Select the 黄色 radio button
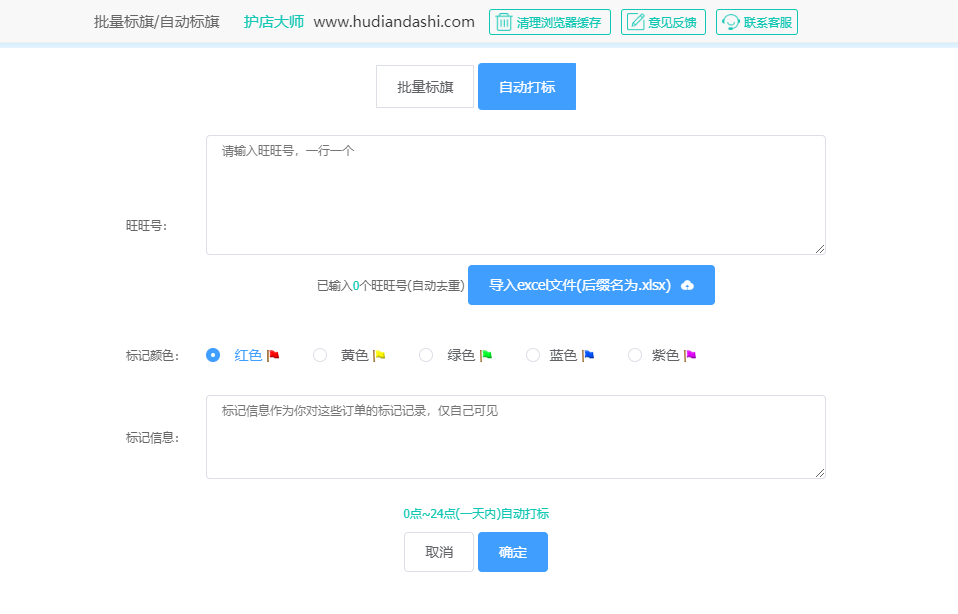The image size is (958, 614). coord(320,354)
